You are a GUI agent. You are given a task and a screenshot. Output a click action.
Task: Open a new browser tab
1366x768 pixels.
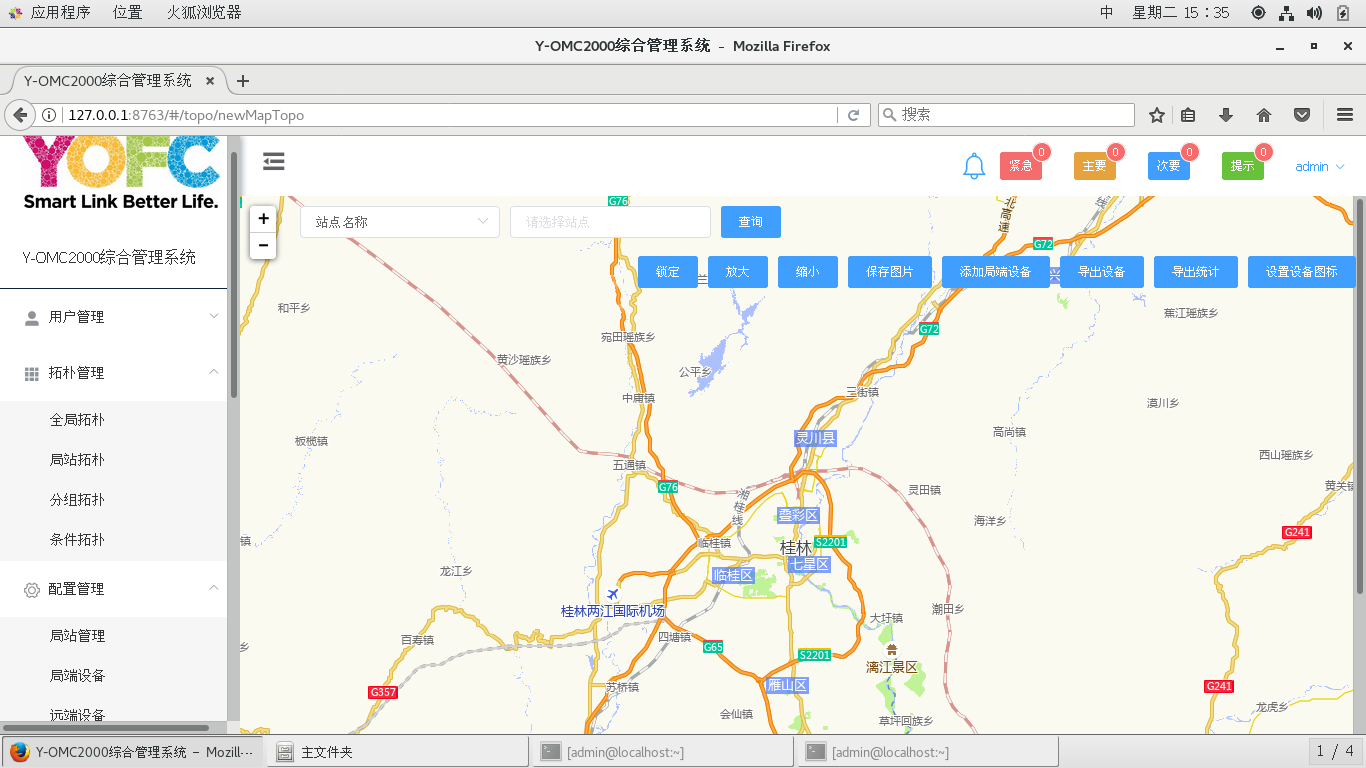(243, 81)
